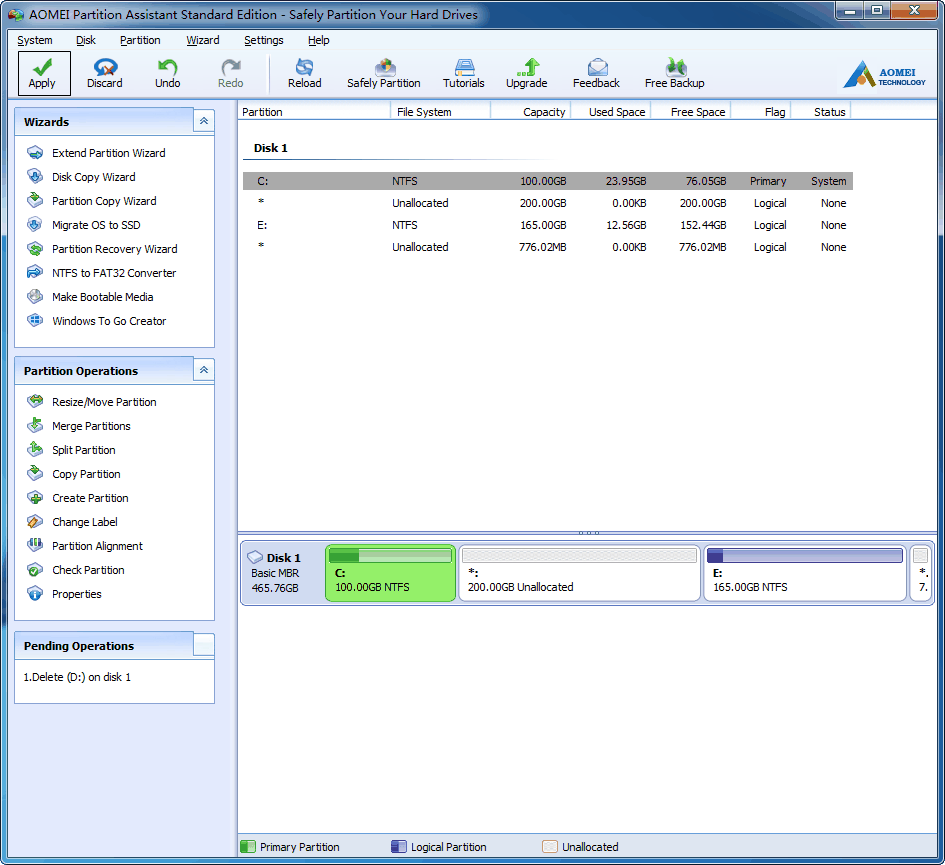Click Disk 1 Basic MBR label
Viewport: 945px width, 865px height.
pyautogui.click(x=275, y=573)
